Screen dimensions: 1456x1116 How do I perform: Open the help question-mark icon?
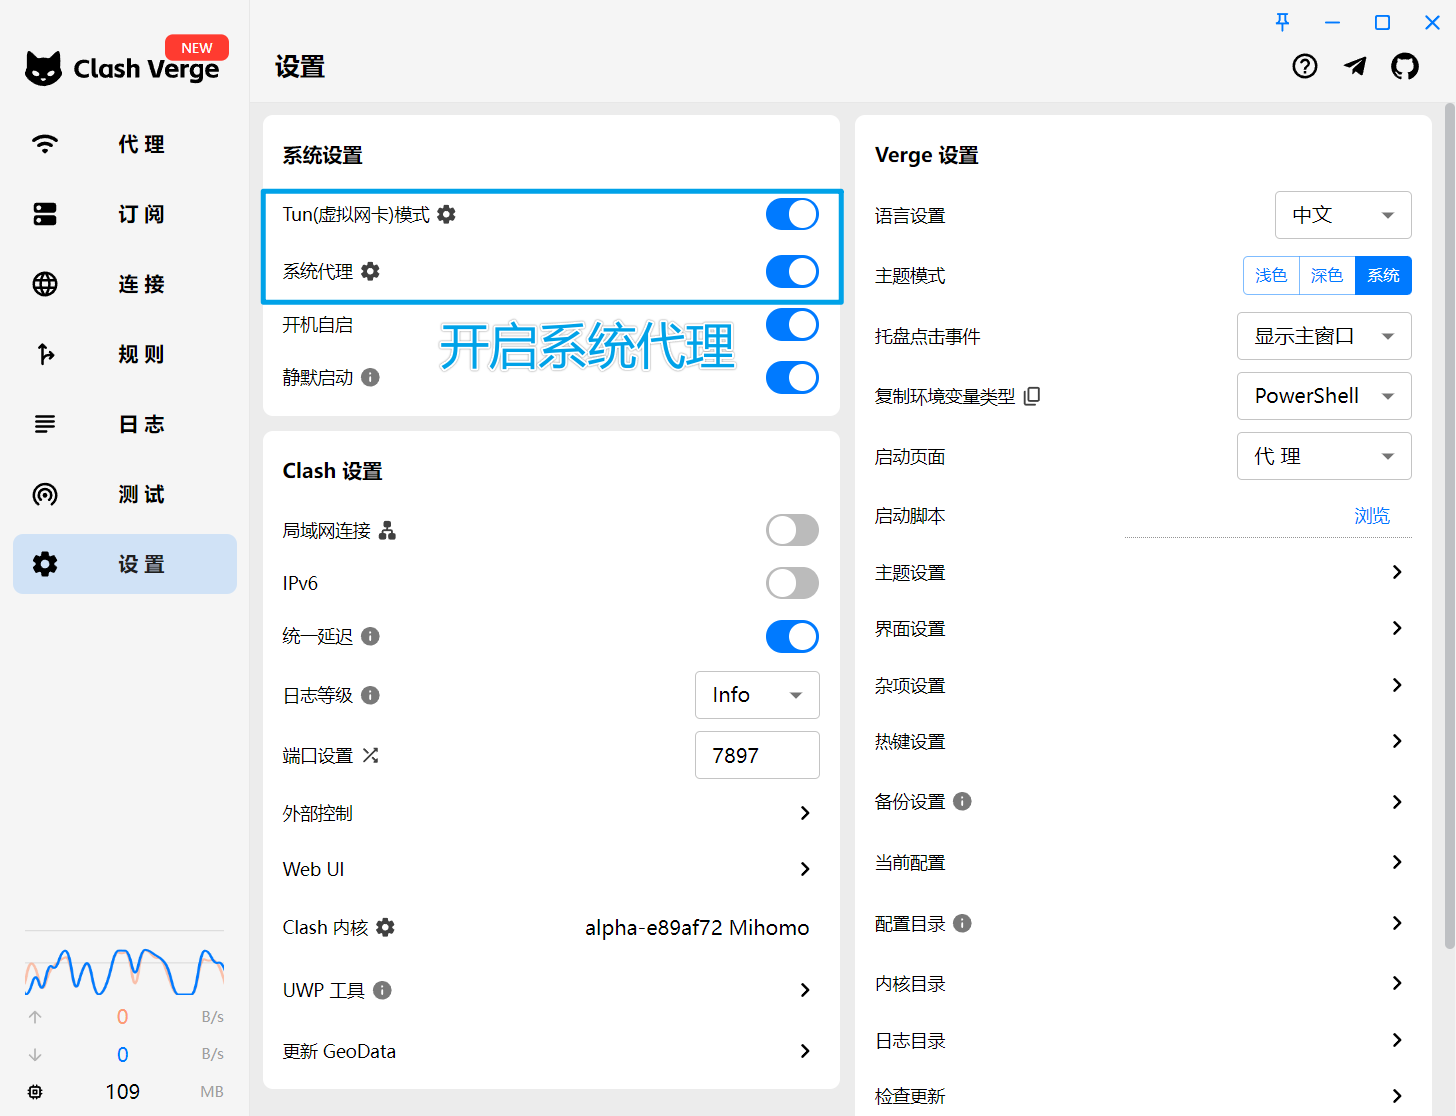1304,66
